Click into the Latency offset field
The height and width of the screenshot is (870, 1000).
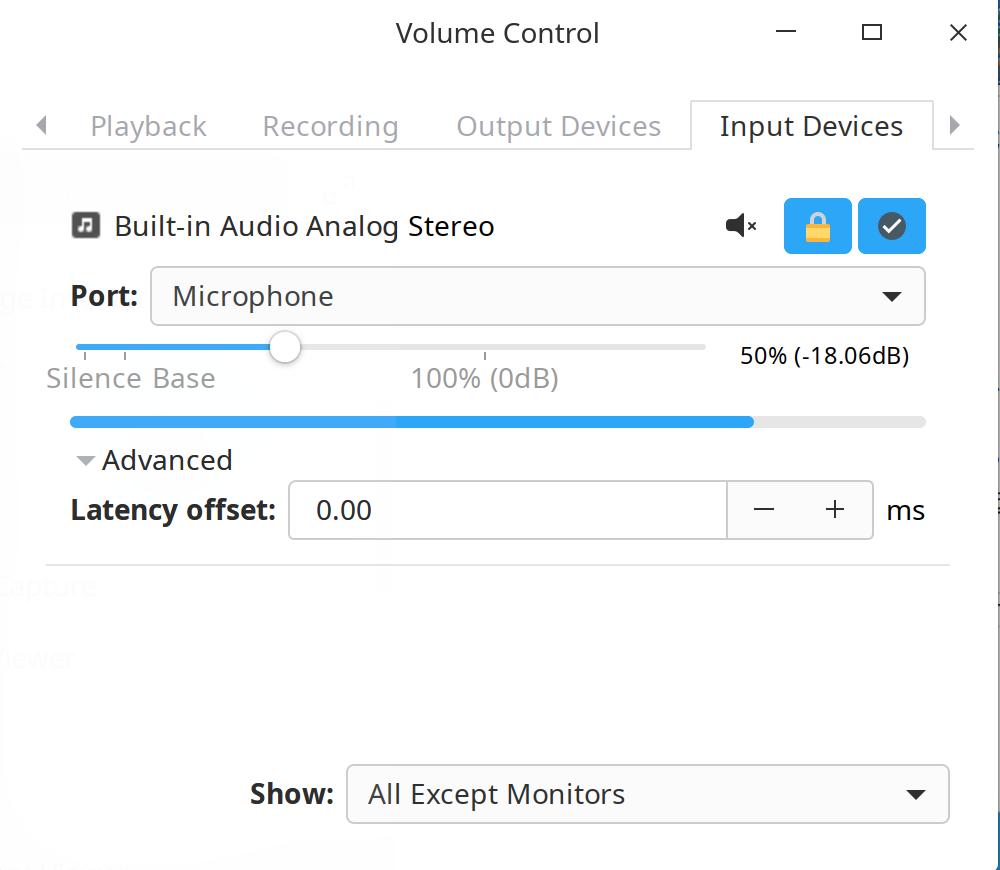point(508,510)
